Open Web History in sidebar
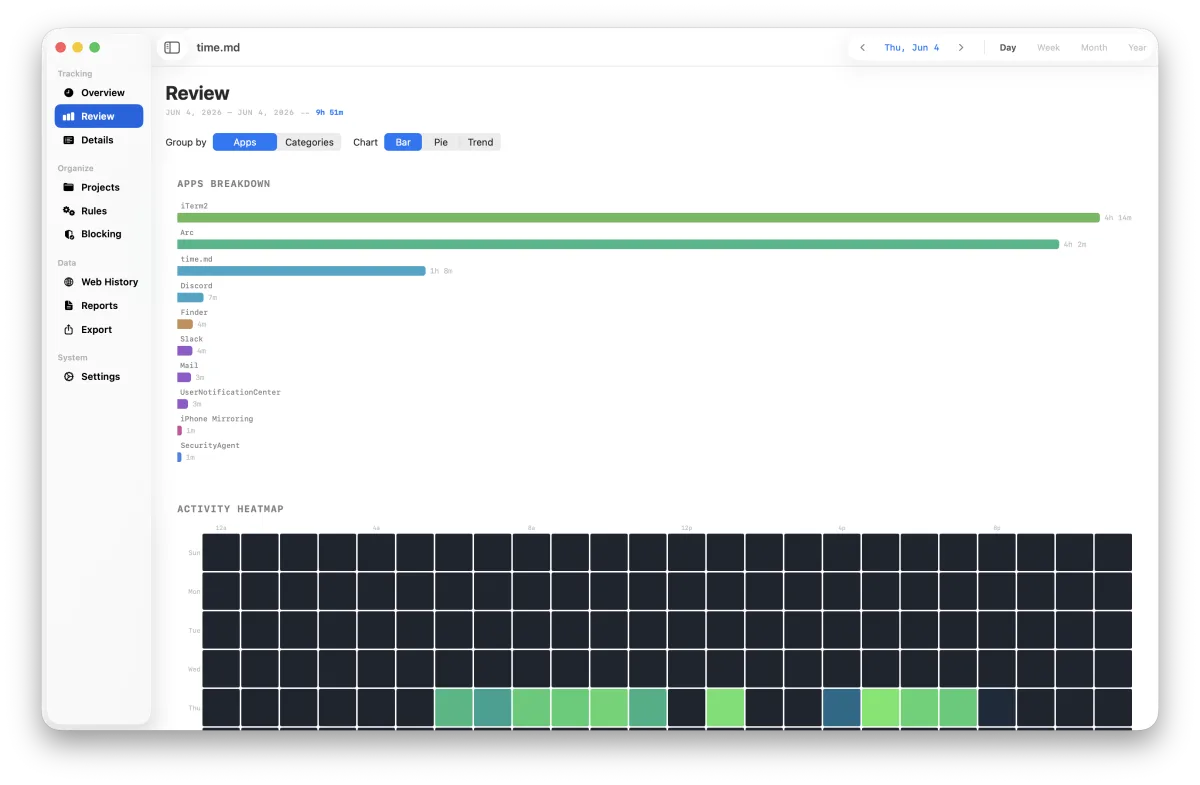1200x785 pixels. (99, 282)
